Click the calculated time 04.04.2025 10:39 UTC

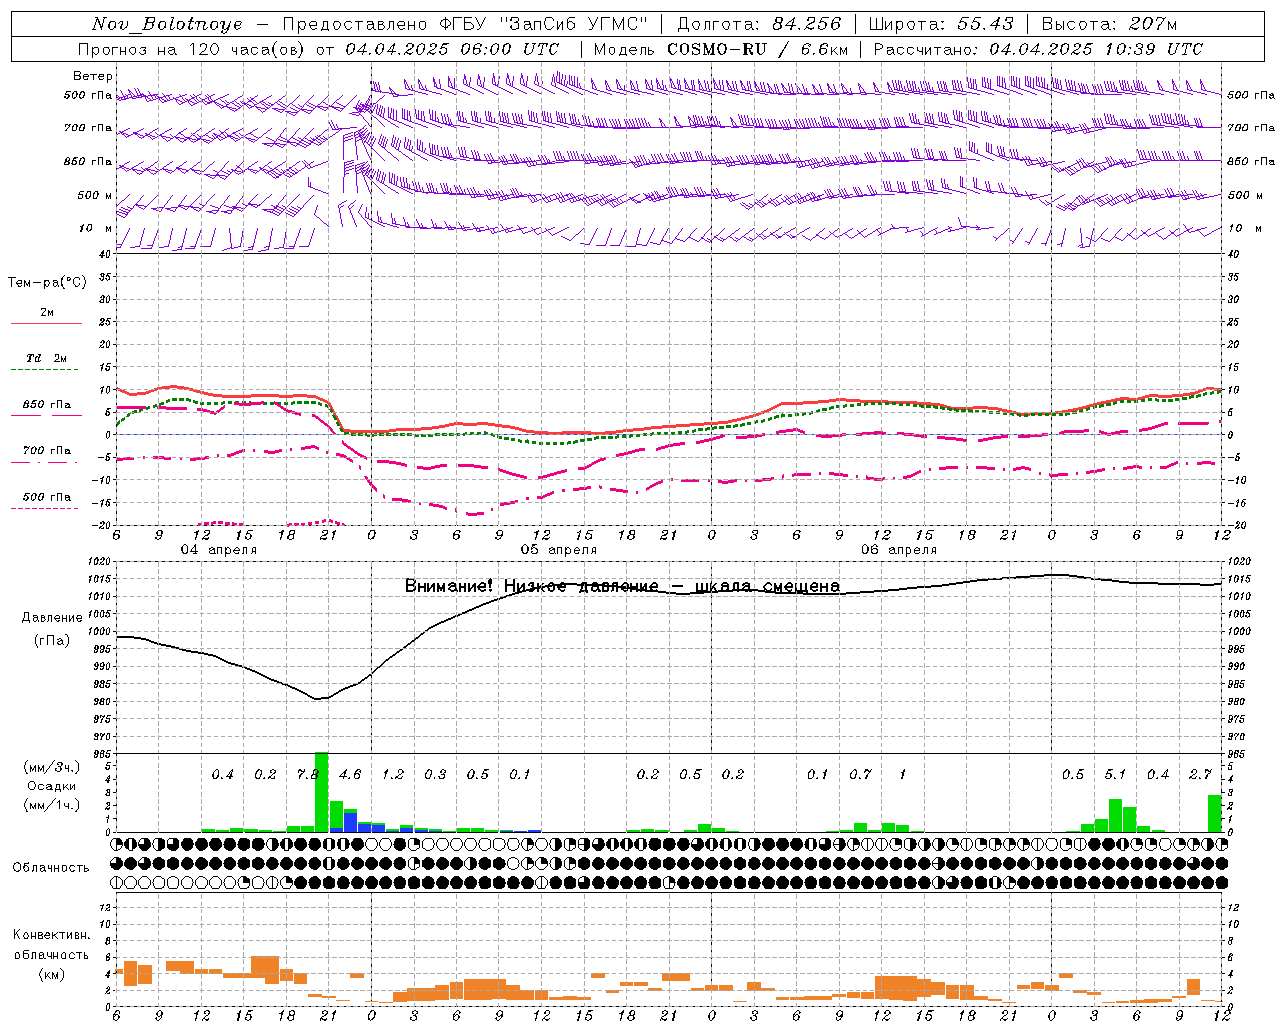(1096, 49)
